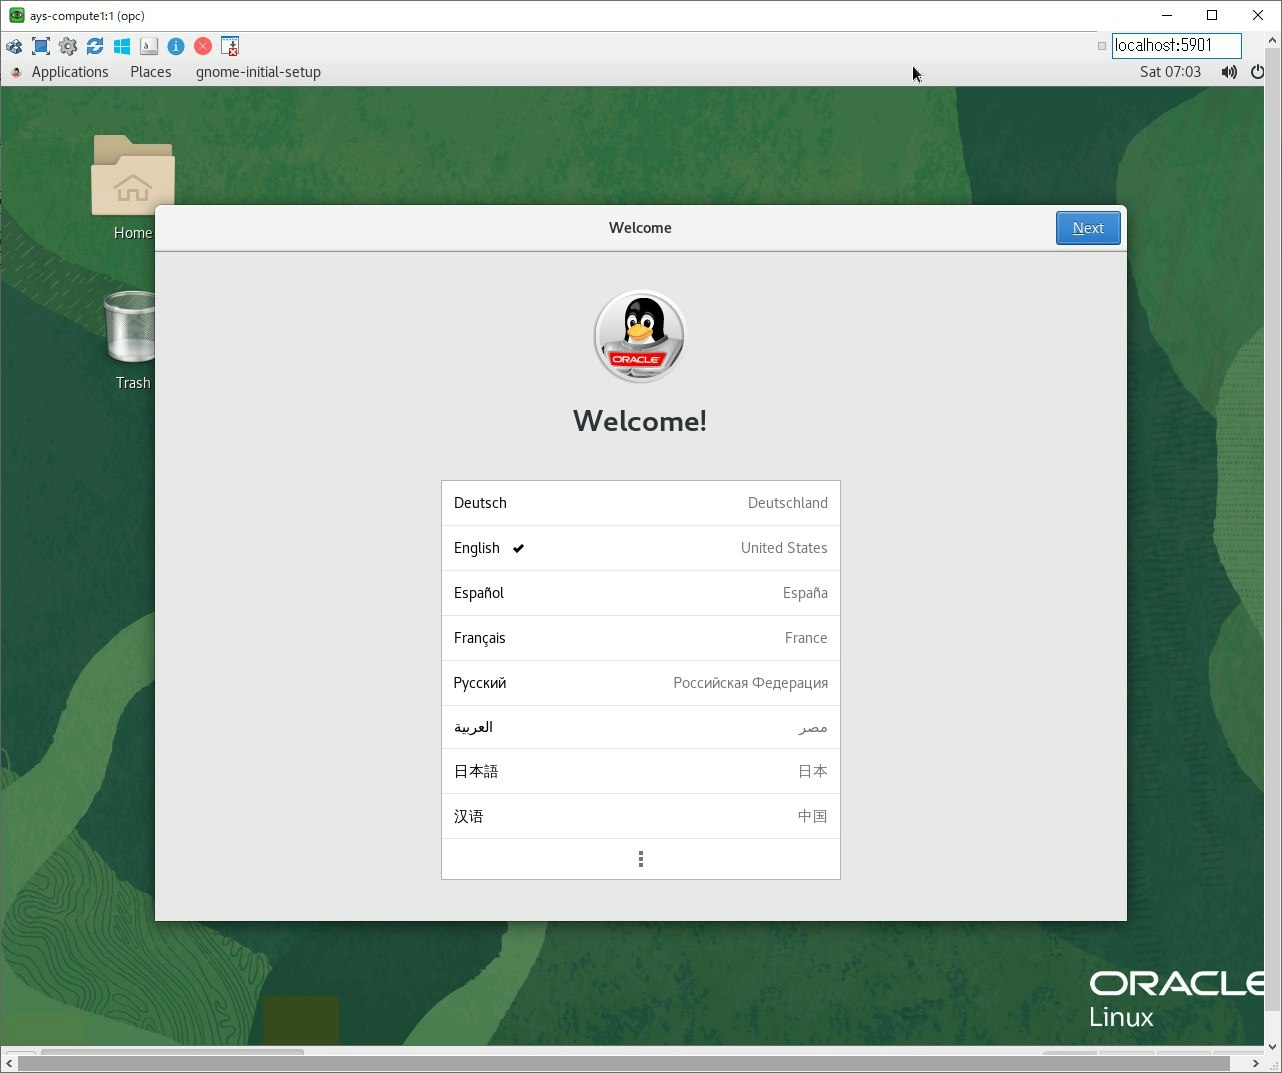Open new VNC connection icon in toolbar
Viewport: 1282px width, 1073px height.
coord(14,46)
